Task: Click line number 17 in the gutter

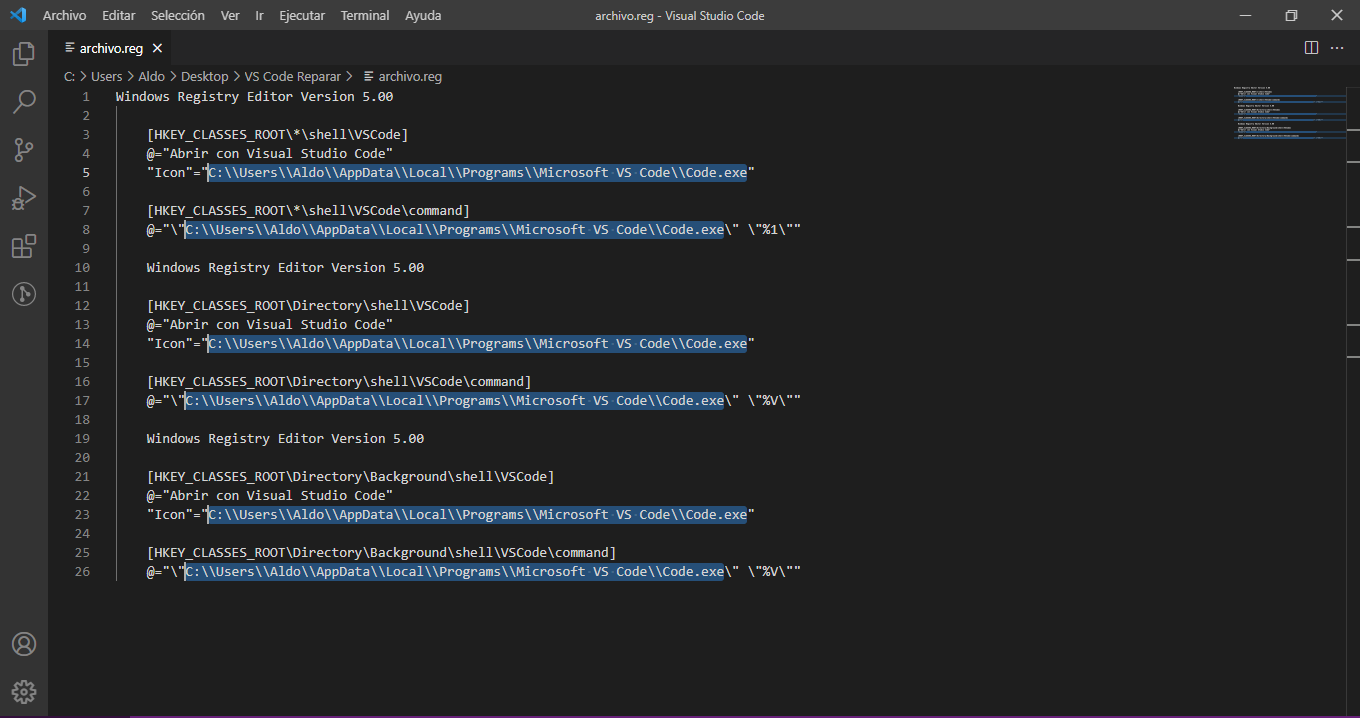Action: pyautogui.click(x=82, y=400)
